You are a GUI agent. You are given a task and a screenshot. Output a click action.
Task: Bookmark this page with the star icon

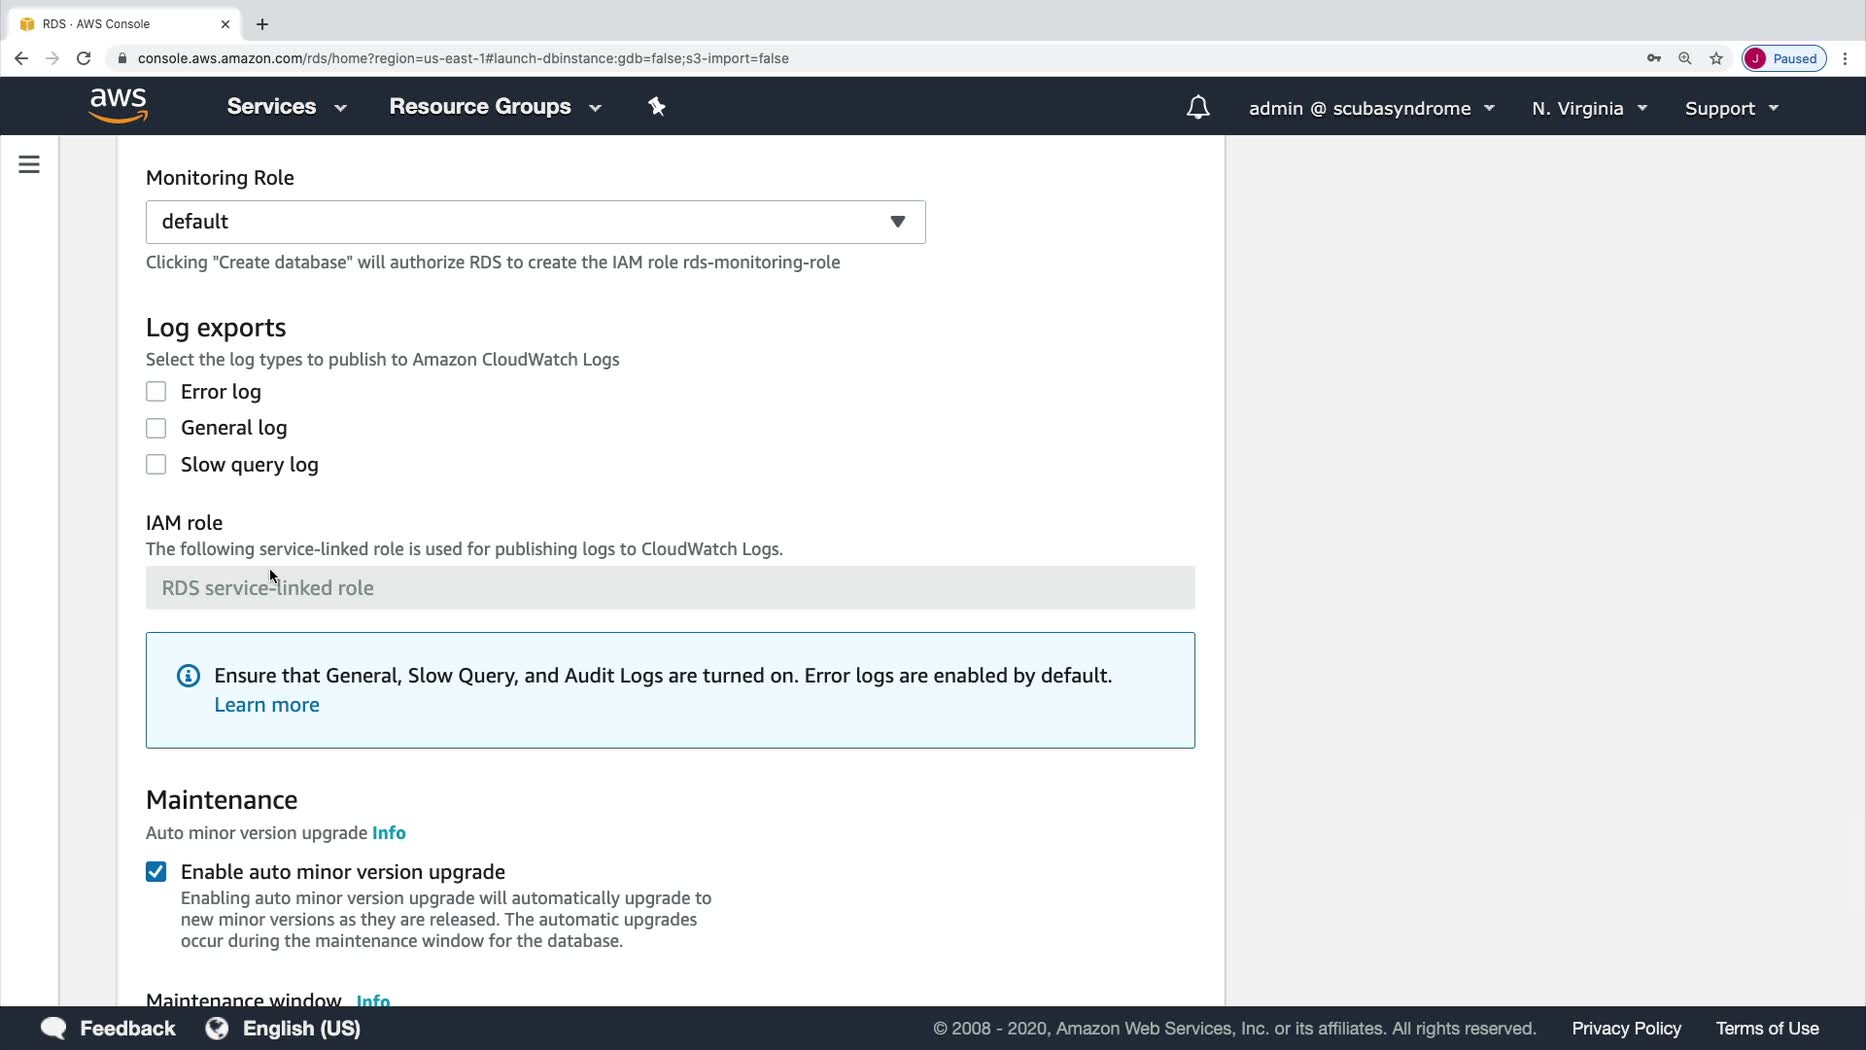(x=1716, y=58)
